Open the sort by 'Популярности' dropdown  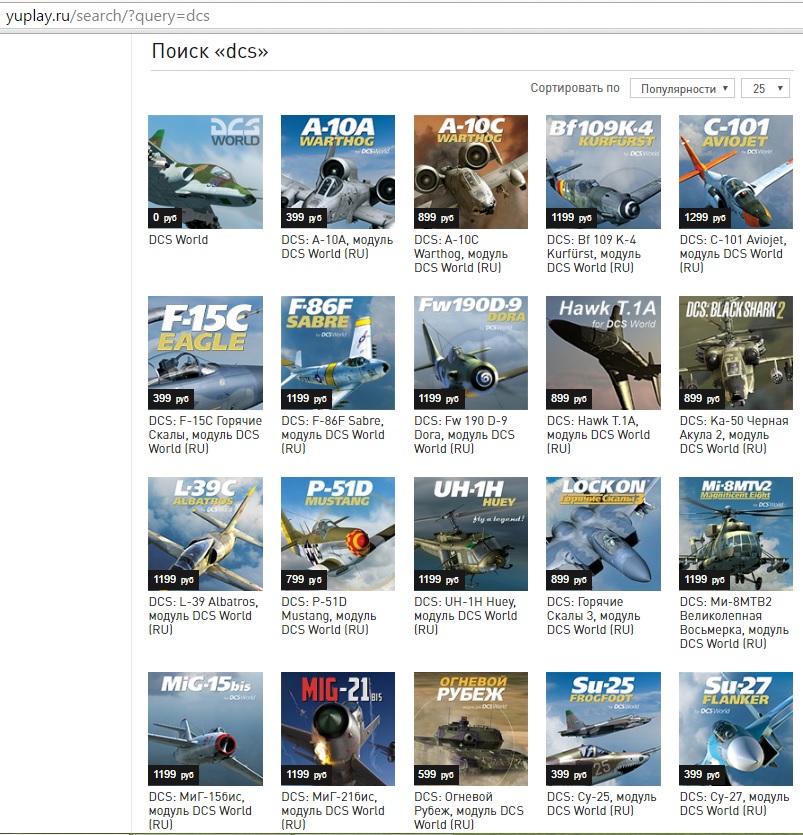pos(682,88)
